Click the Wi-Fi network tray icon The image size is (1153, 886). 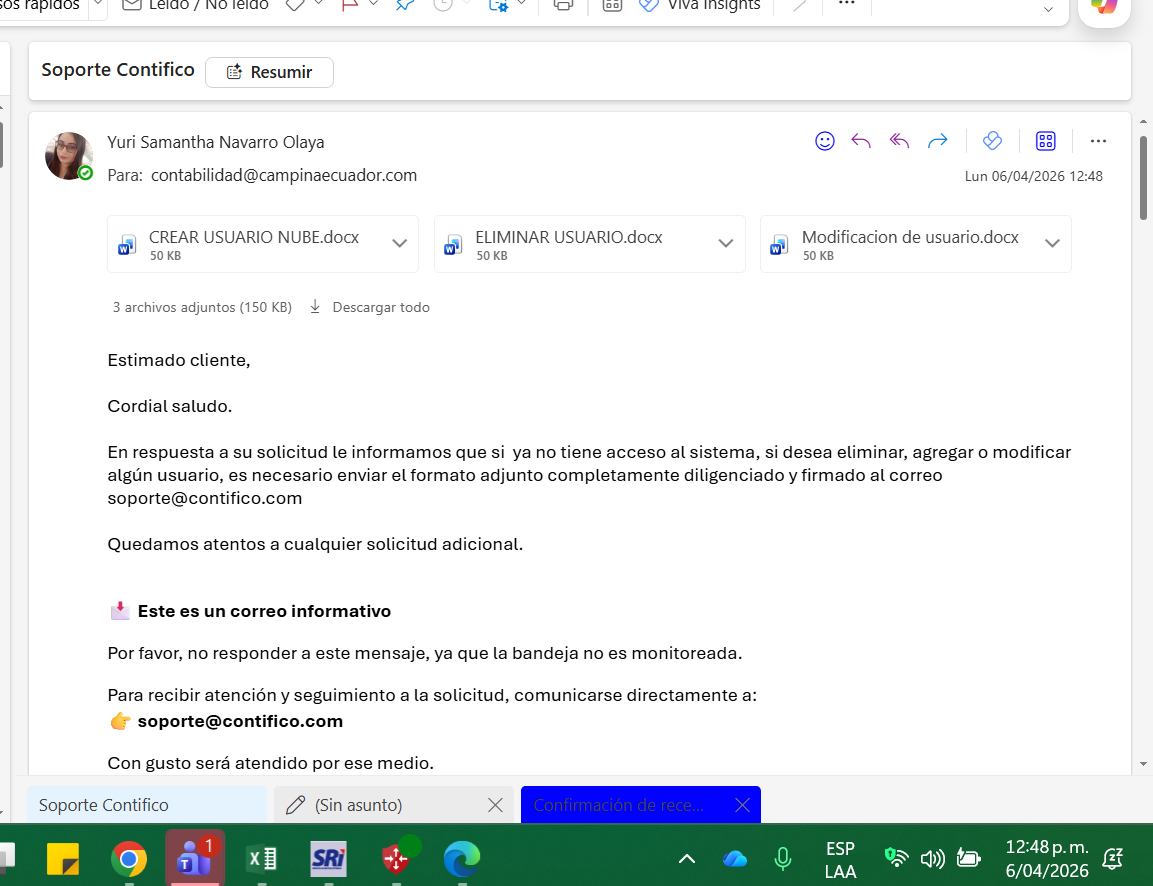point(896,858)
